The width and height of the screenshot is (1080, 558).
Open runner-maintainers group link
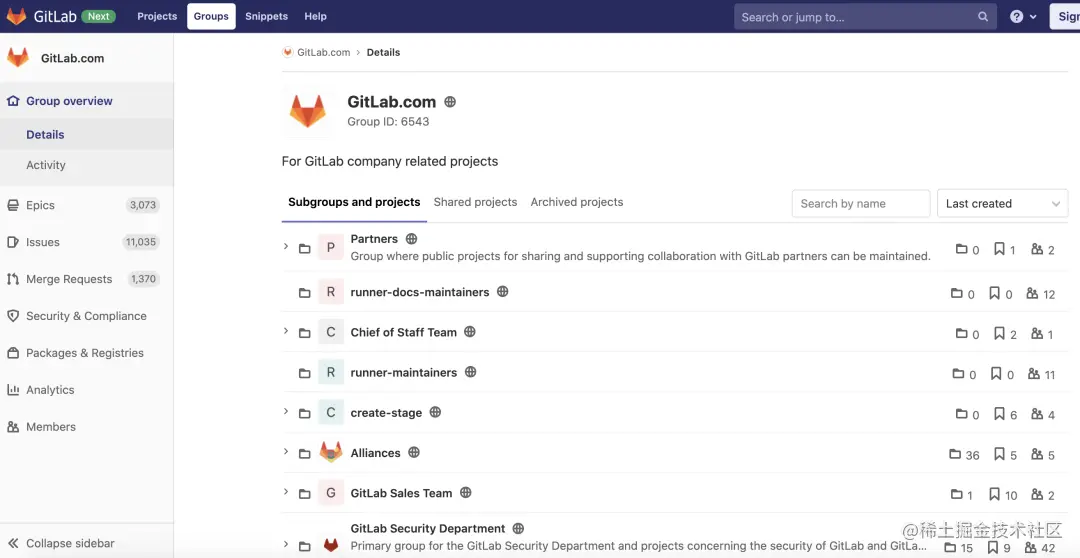coord(404,373)
